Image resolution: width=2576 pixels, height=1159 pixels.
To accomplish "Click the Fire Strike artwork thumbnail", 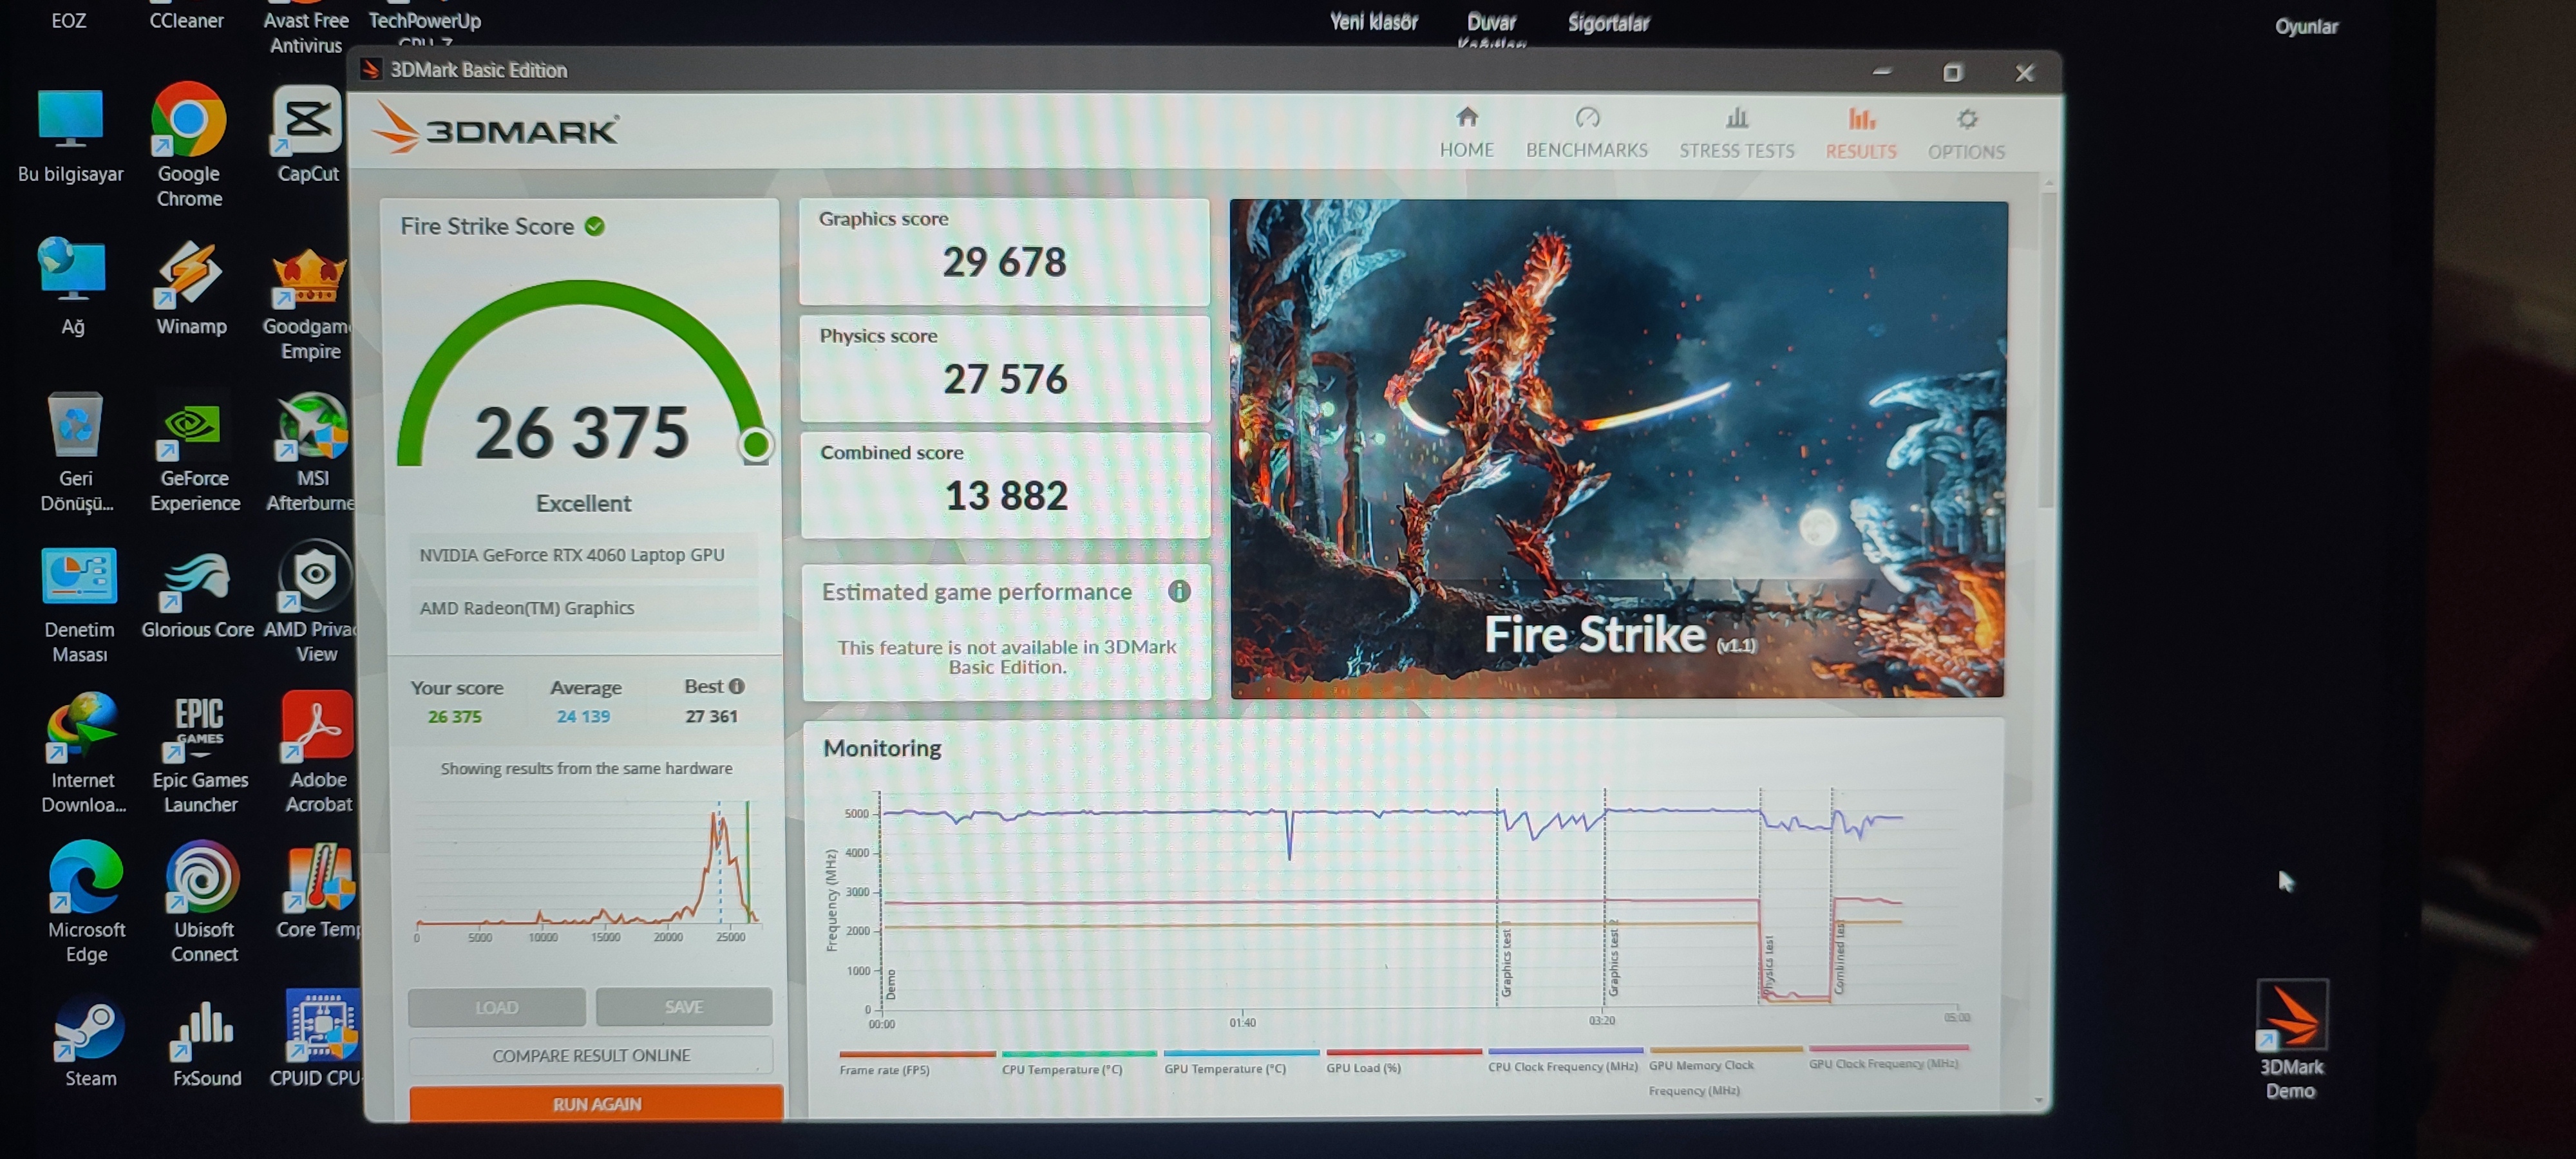I will [1617, 448].
